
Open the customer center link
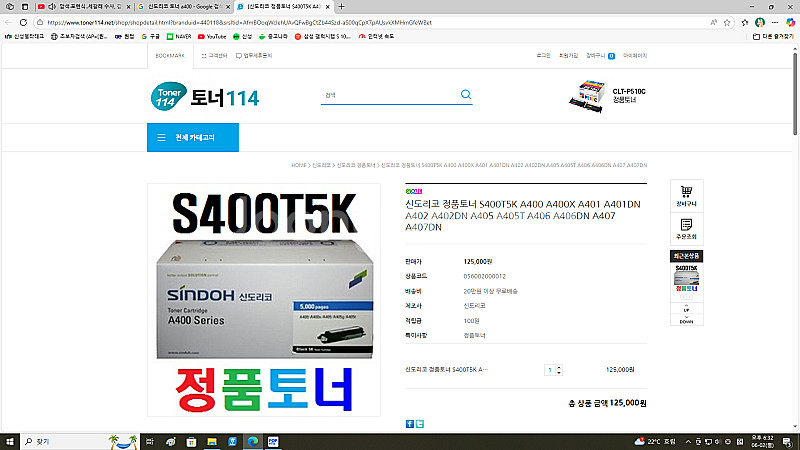point(214,56)
